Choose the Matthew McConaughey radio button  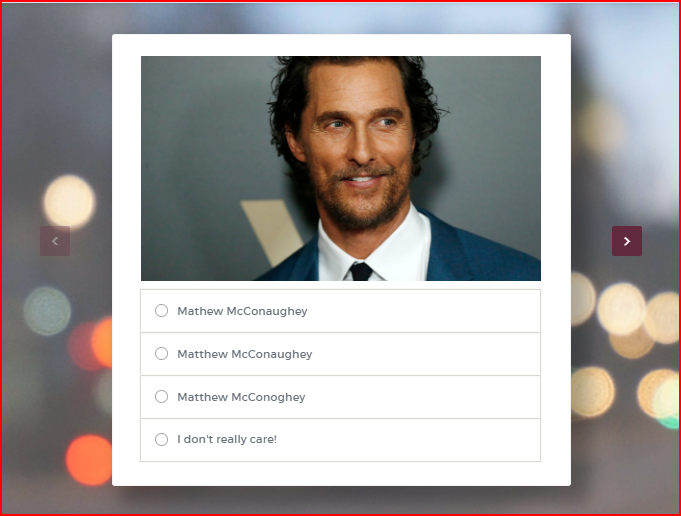[161, 354]
